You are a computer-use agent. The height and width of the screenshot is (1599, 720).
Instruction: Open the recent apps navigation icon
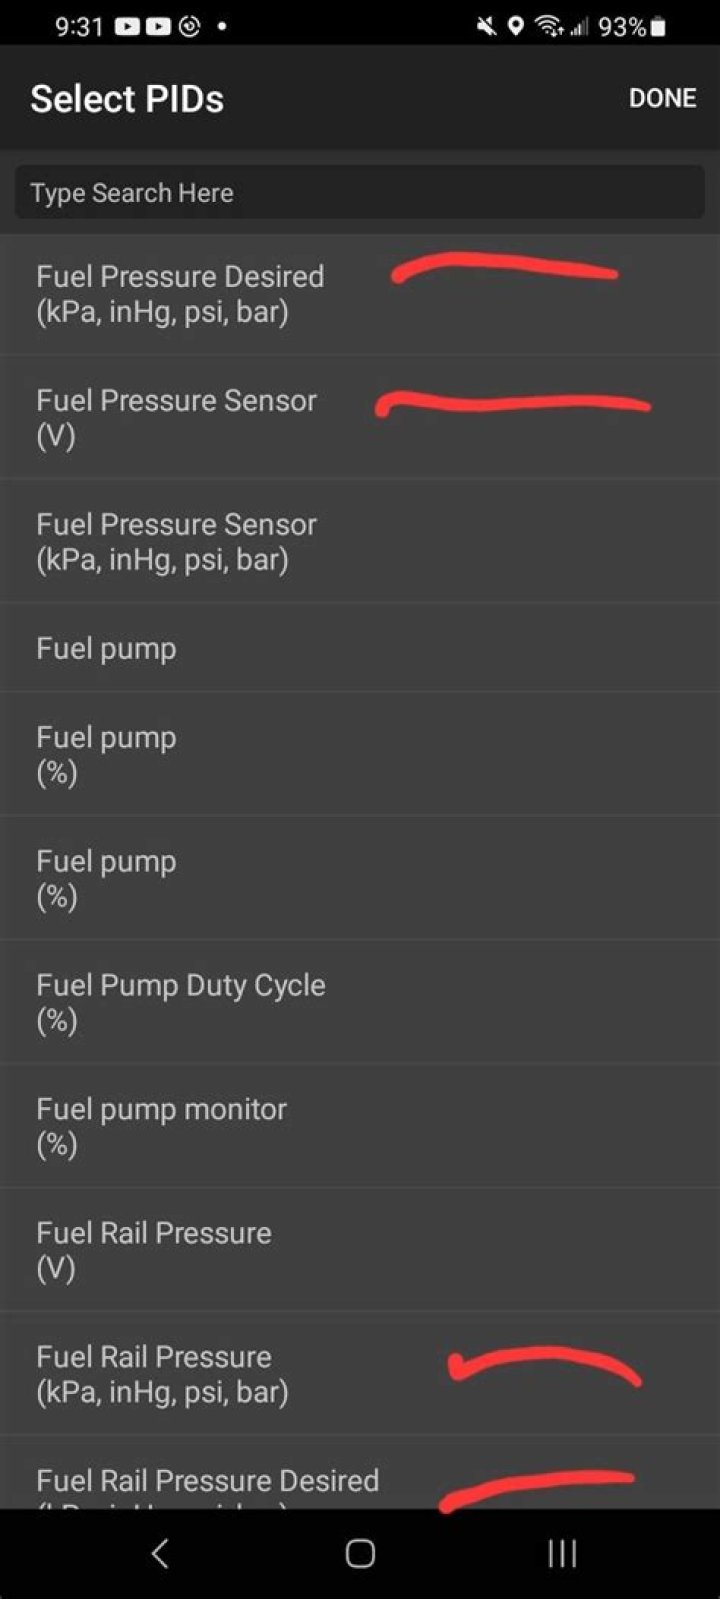pyautogui.click(x=562, y=1553)
